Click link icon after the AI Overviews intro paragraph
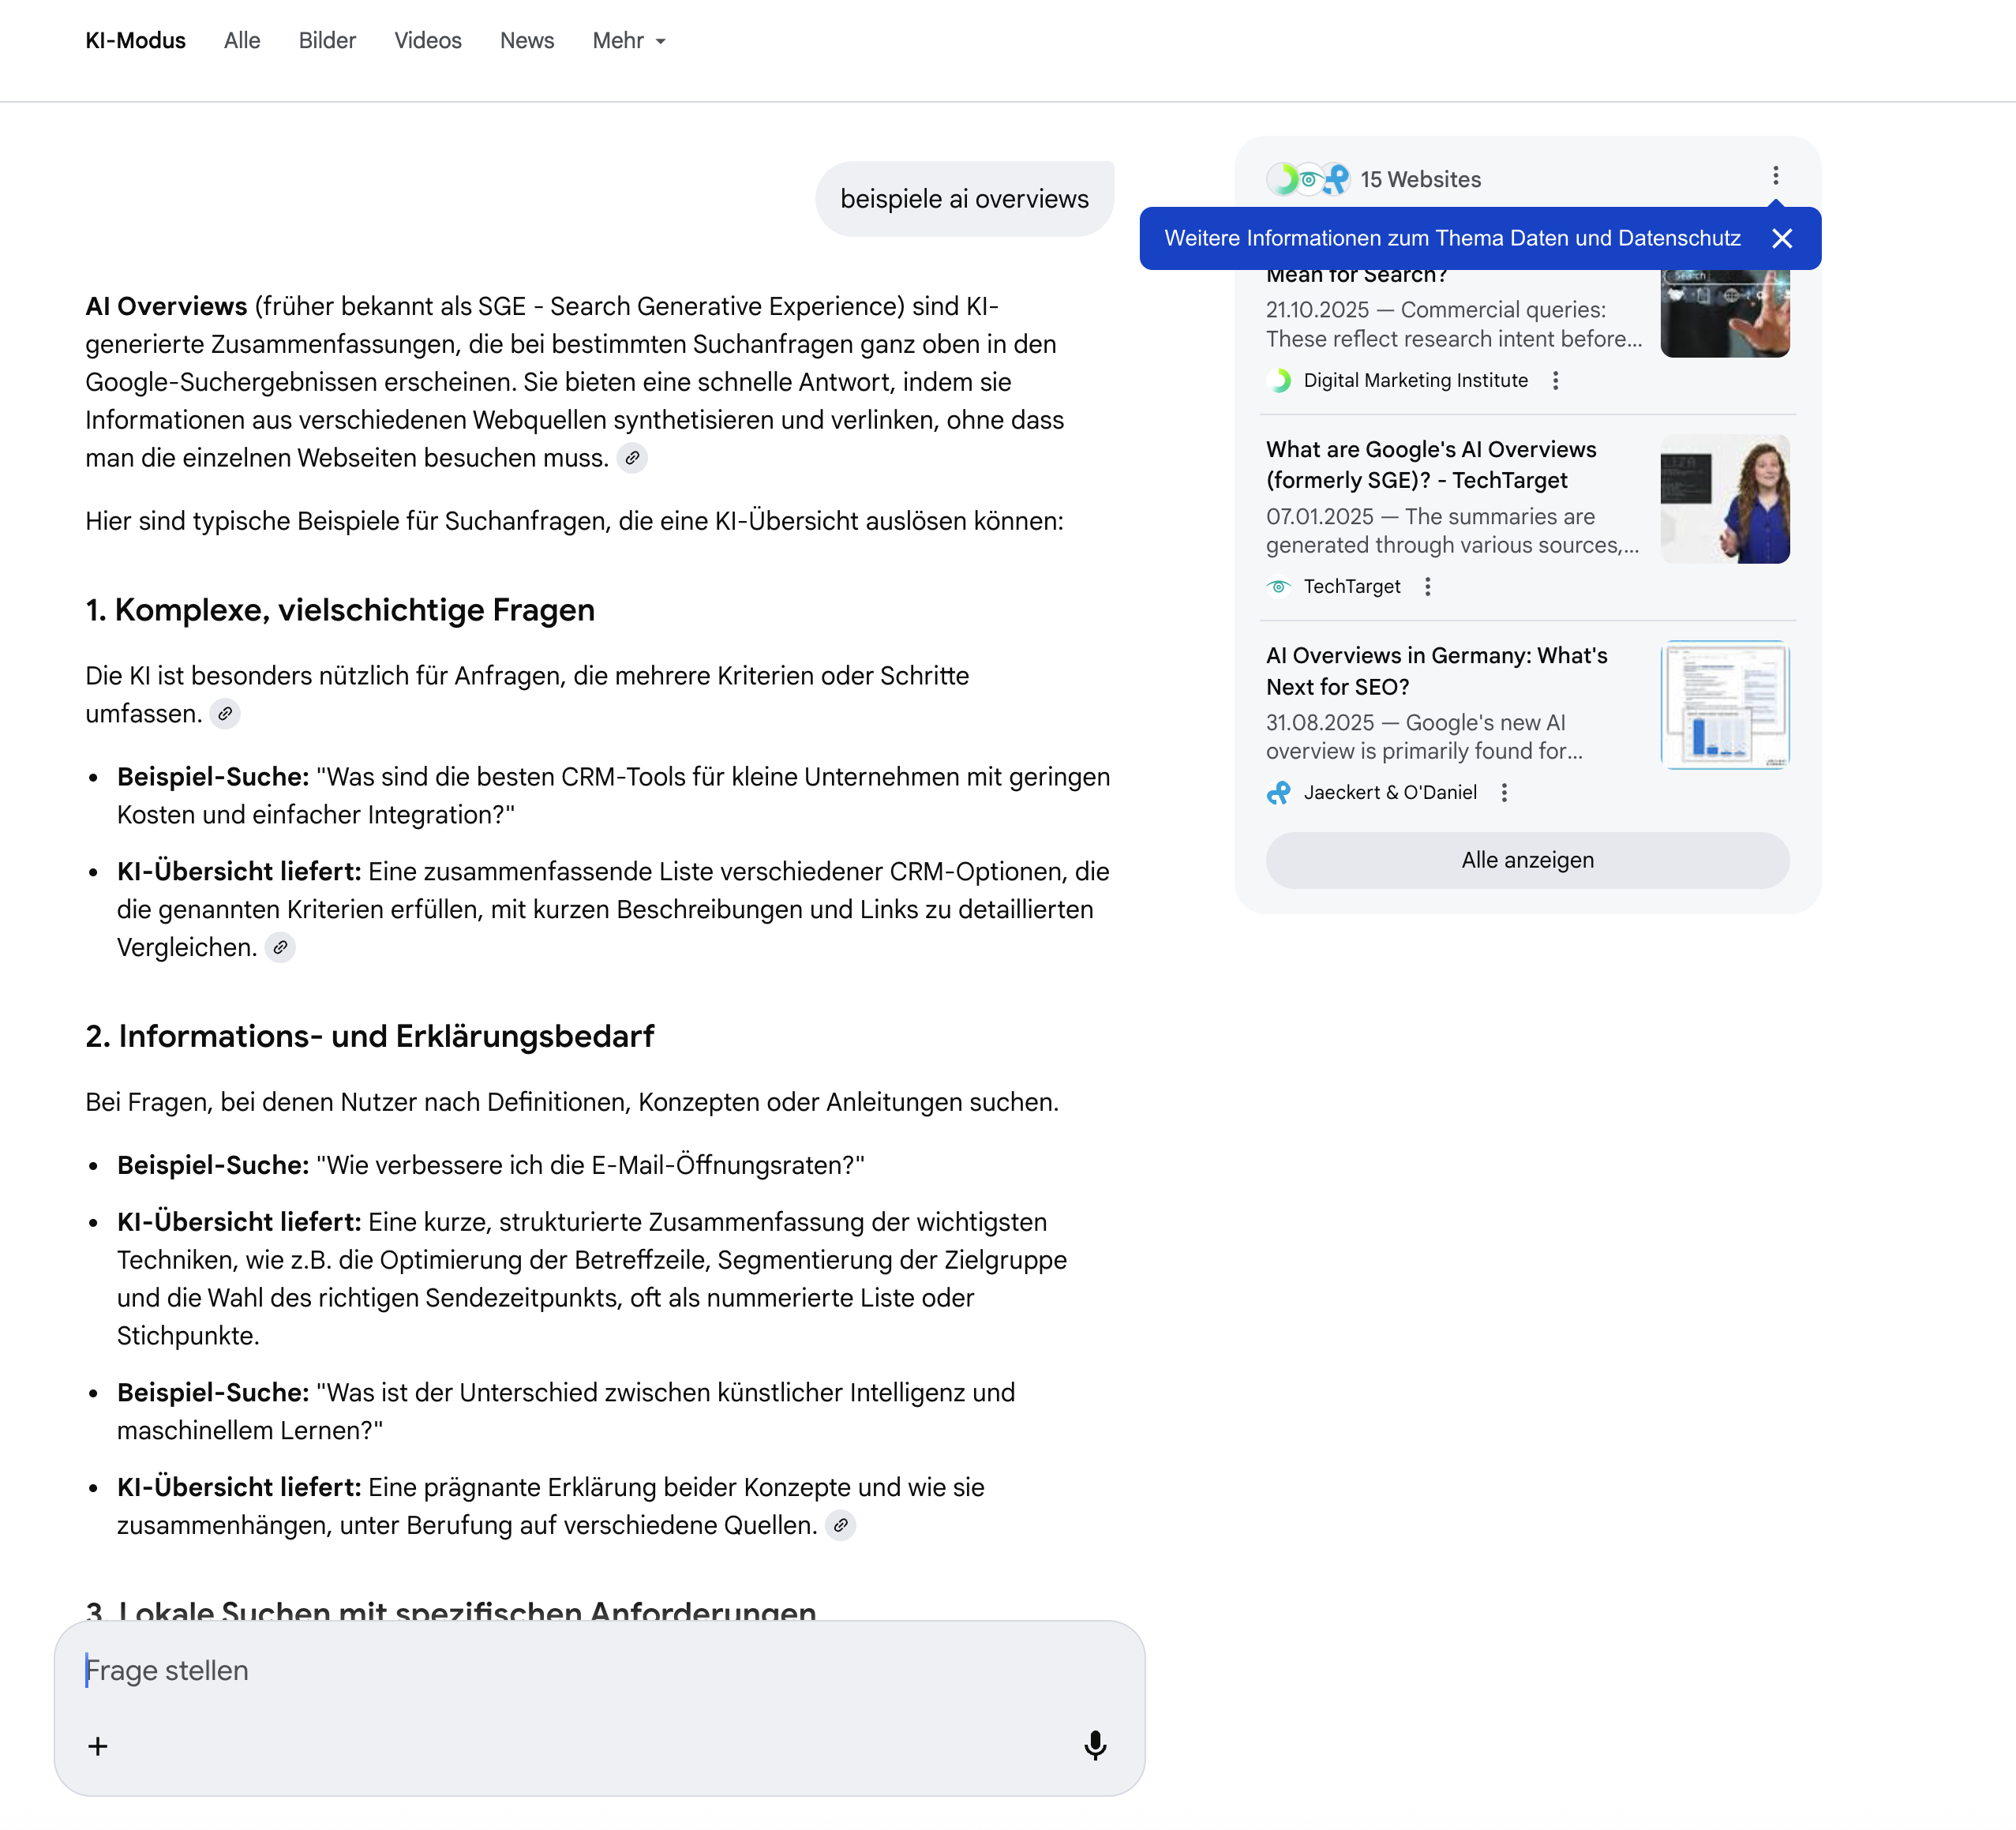This screenshot has height=1830, width=2016. pos(632,458)
